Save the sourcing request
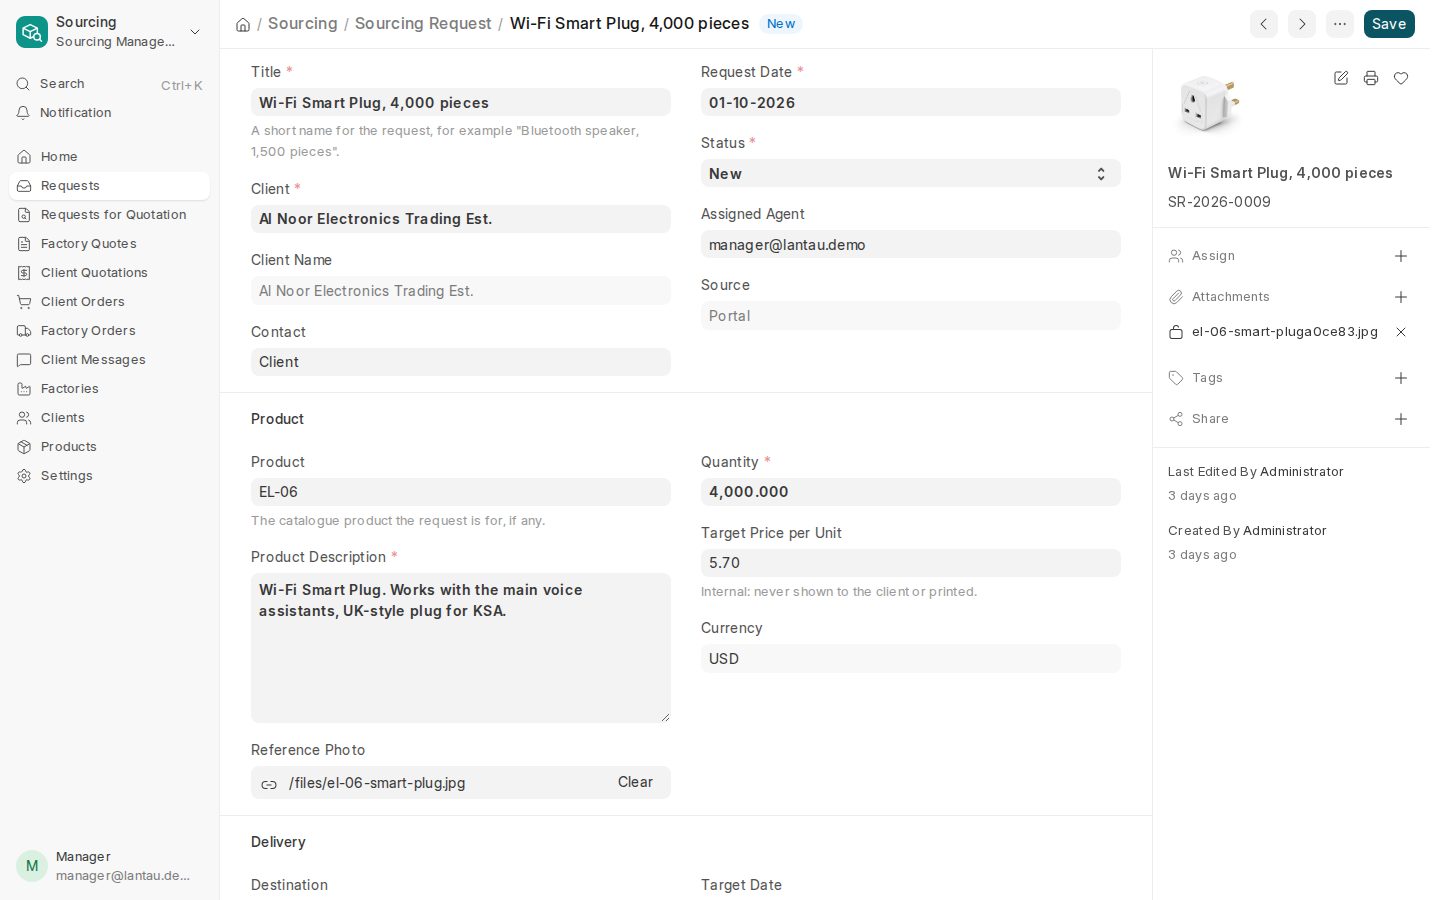 coord(1389,24)
